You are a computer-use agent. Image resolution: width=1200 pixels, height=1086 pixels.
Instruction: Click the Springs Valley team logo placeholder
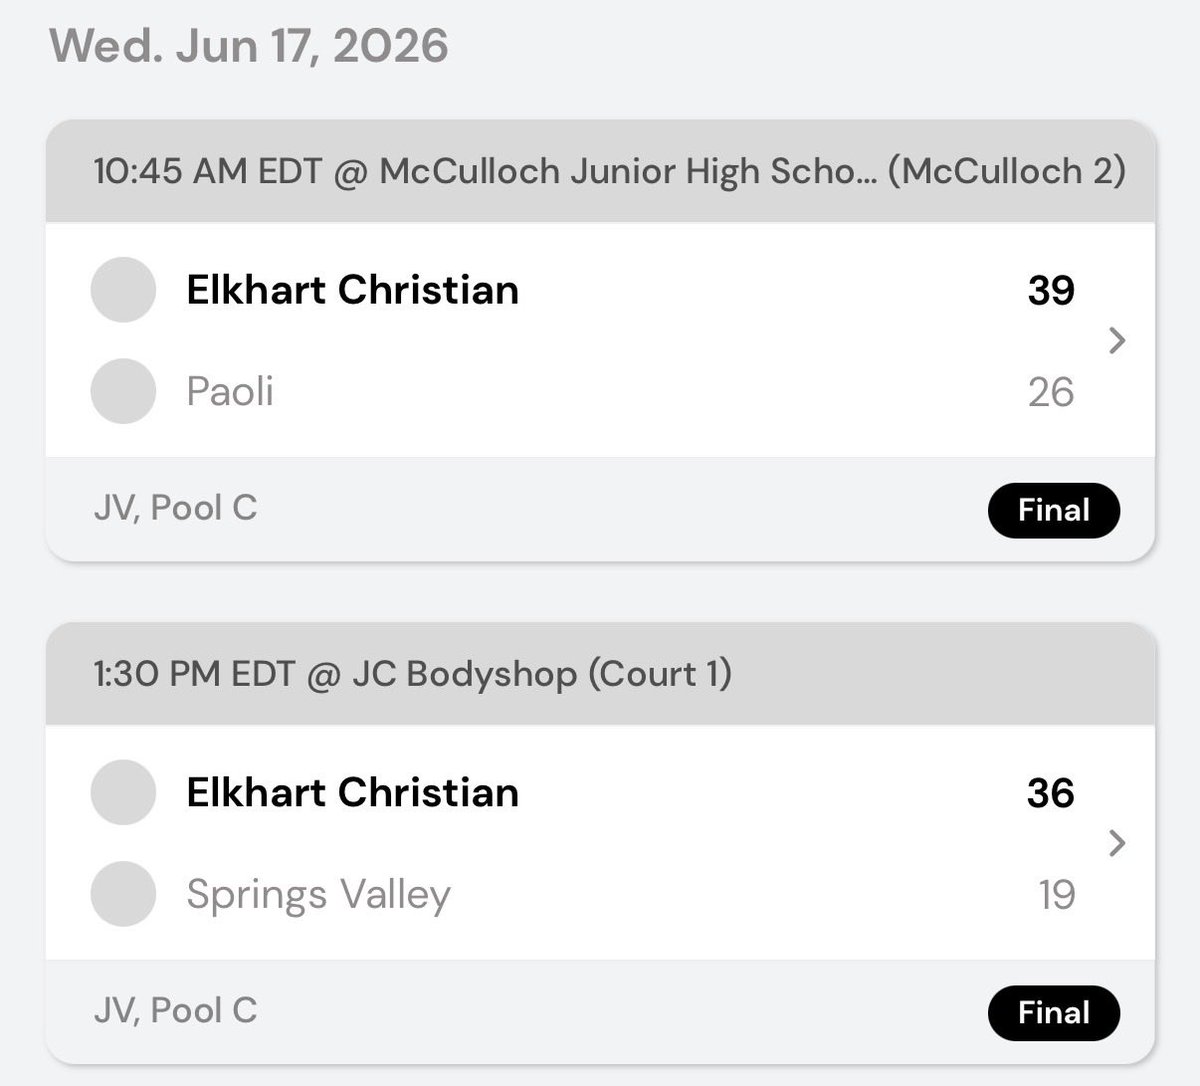[123, 894]
